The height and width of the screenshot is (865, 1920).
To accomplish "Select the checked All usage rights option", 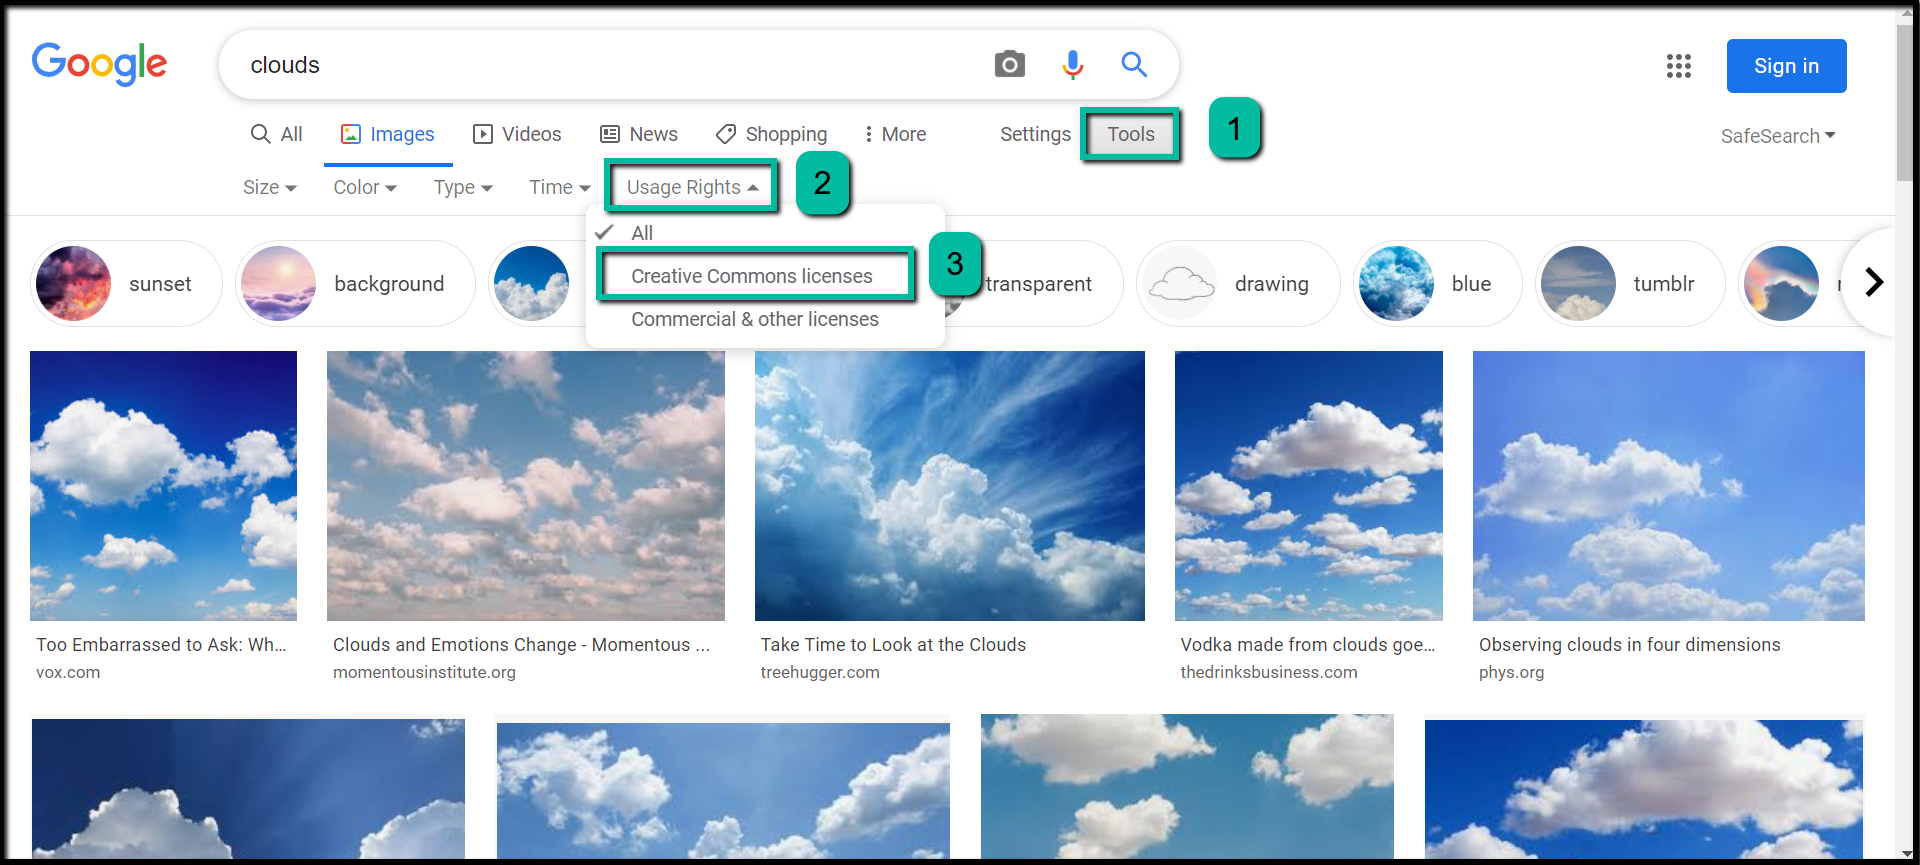I will click(x=641, y=233).
